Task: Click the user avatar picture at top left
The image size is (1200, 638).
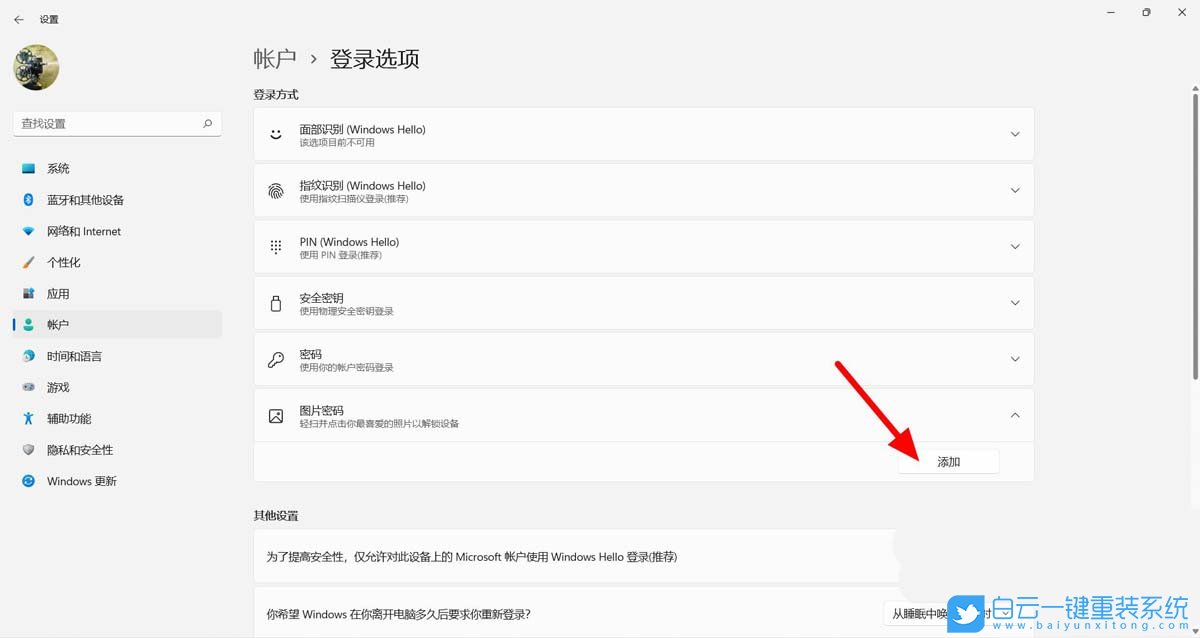Action: coord(36,67)
